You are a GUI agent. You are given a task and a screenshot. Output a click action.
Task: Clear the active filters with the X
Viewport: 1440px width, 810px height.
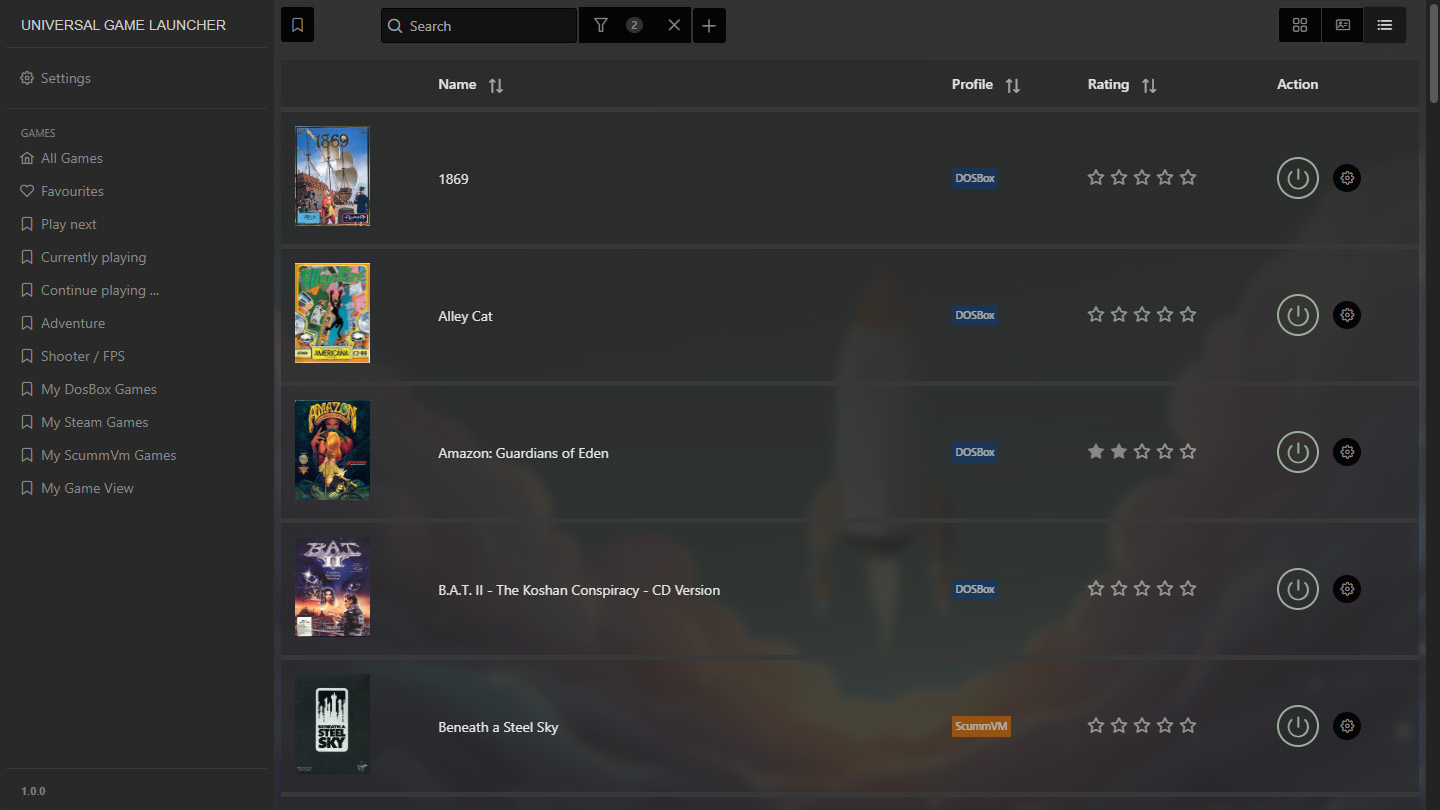[x=674, y=25]
